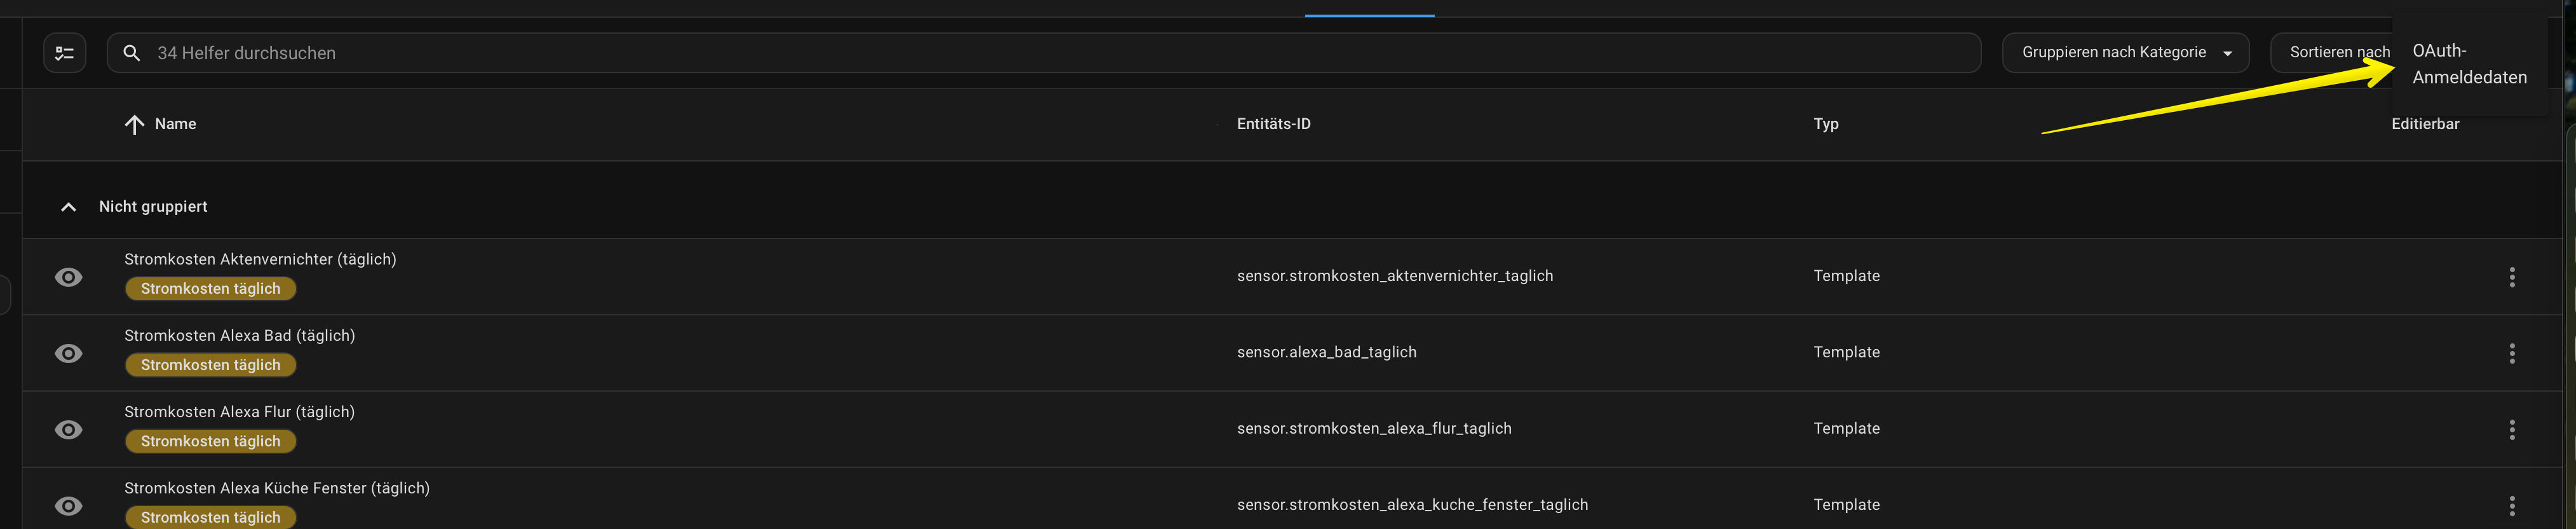2576x529 pixels.
Task: Click the 'Nicht gruppiert' group label
Action: [153, 207]
